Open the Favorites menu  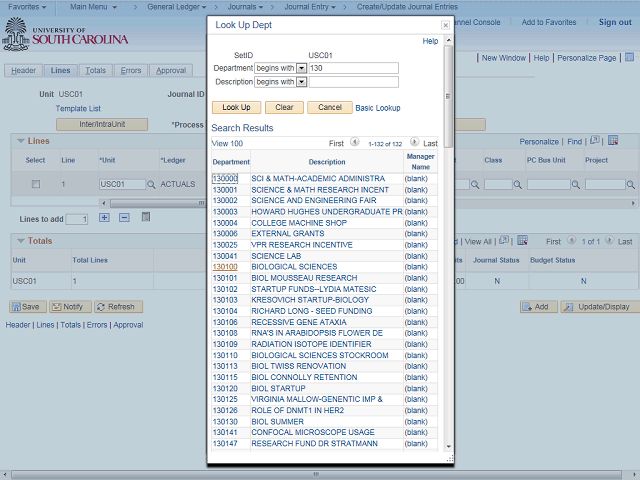(x=27, y=7)
